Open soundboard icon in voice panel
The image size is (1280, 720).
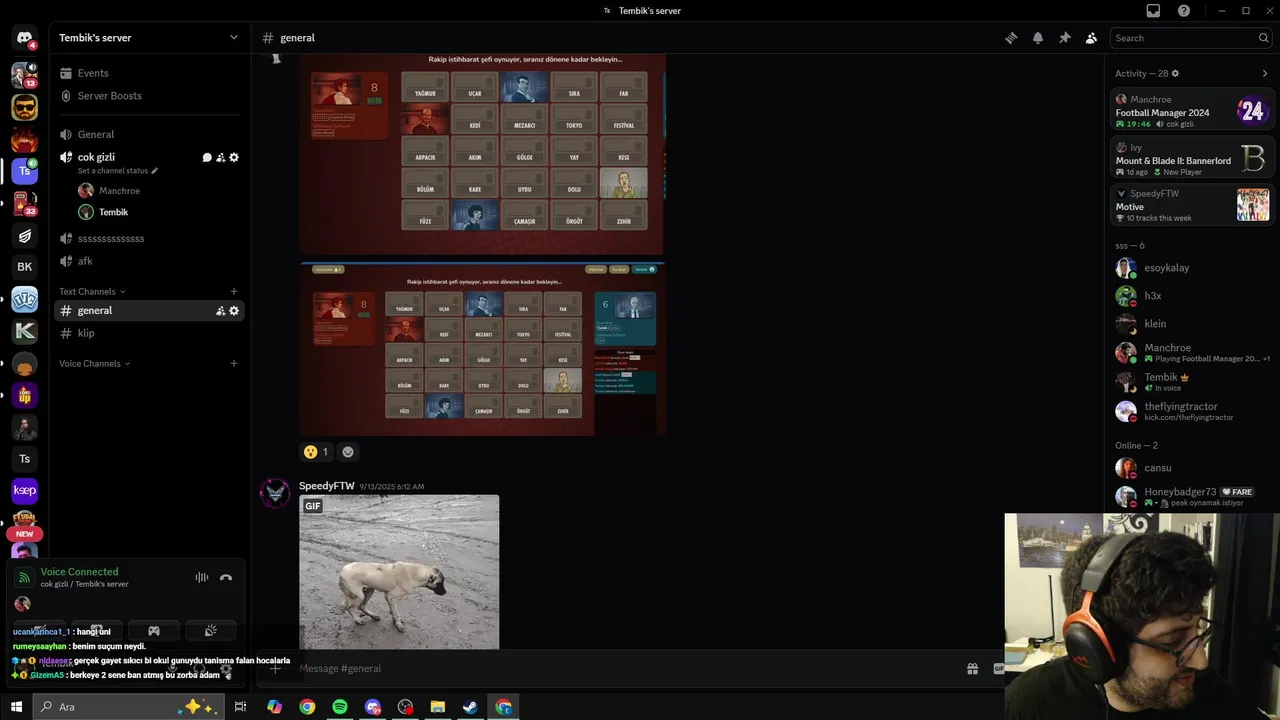pyautogui.click(x=211, y=631)
